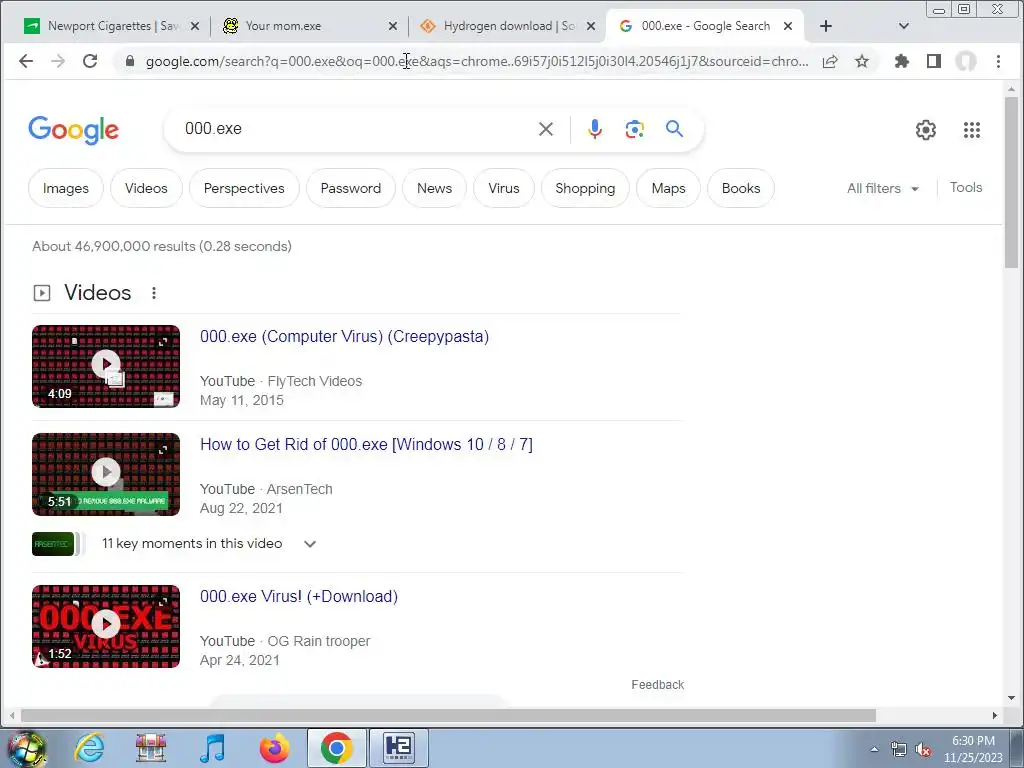Image resolution: width=1024 pixels, height=768 pixels.
Task: Play the 1:52 000.EXE VIRUS thumbnail
Action: pyautogui.click(x=106, y=626)
